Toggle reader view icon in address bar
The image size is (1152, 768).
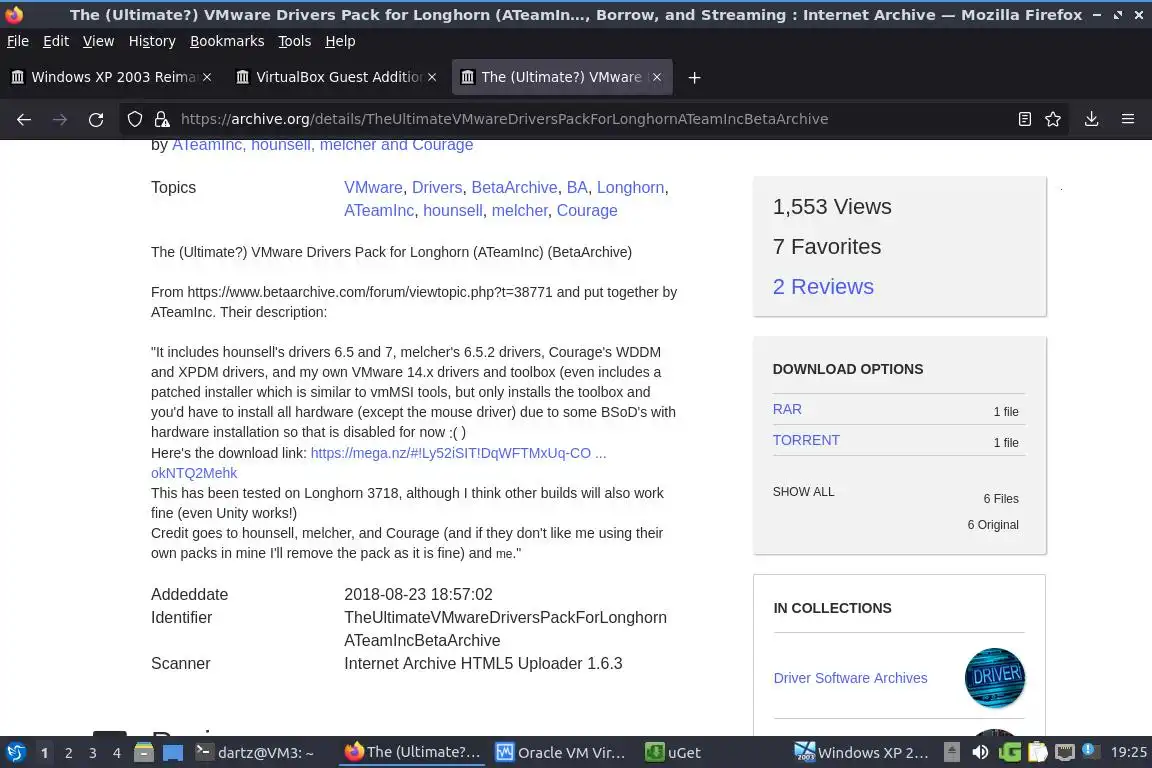click(1024, 119)
